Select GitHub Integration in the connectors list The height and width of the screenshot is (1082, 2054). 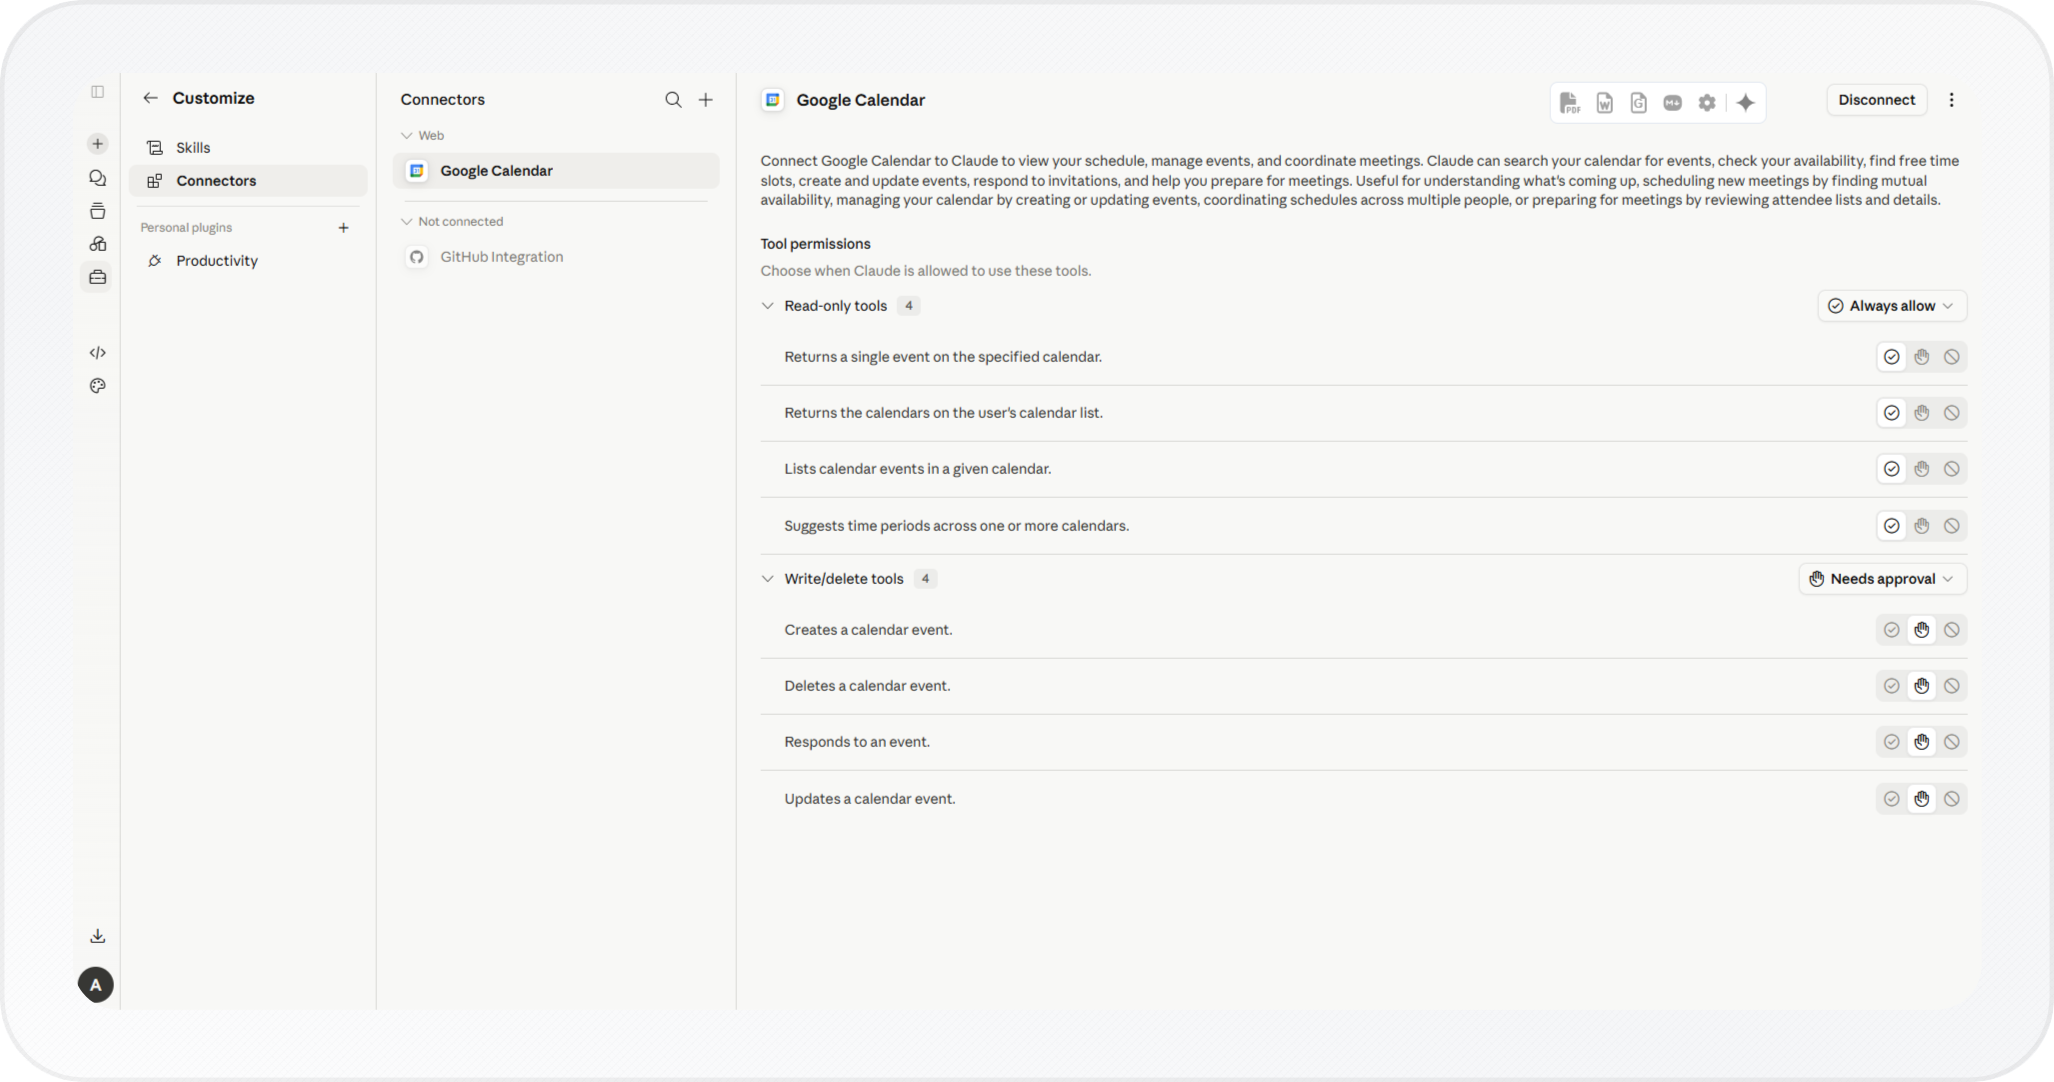[556, 257]
